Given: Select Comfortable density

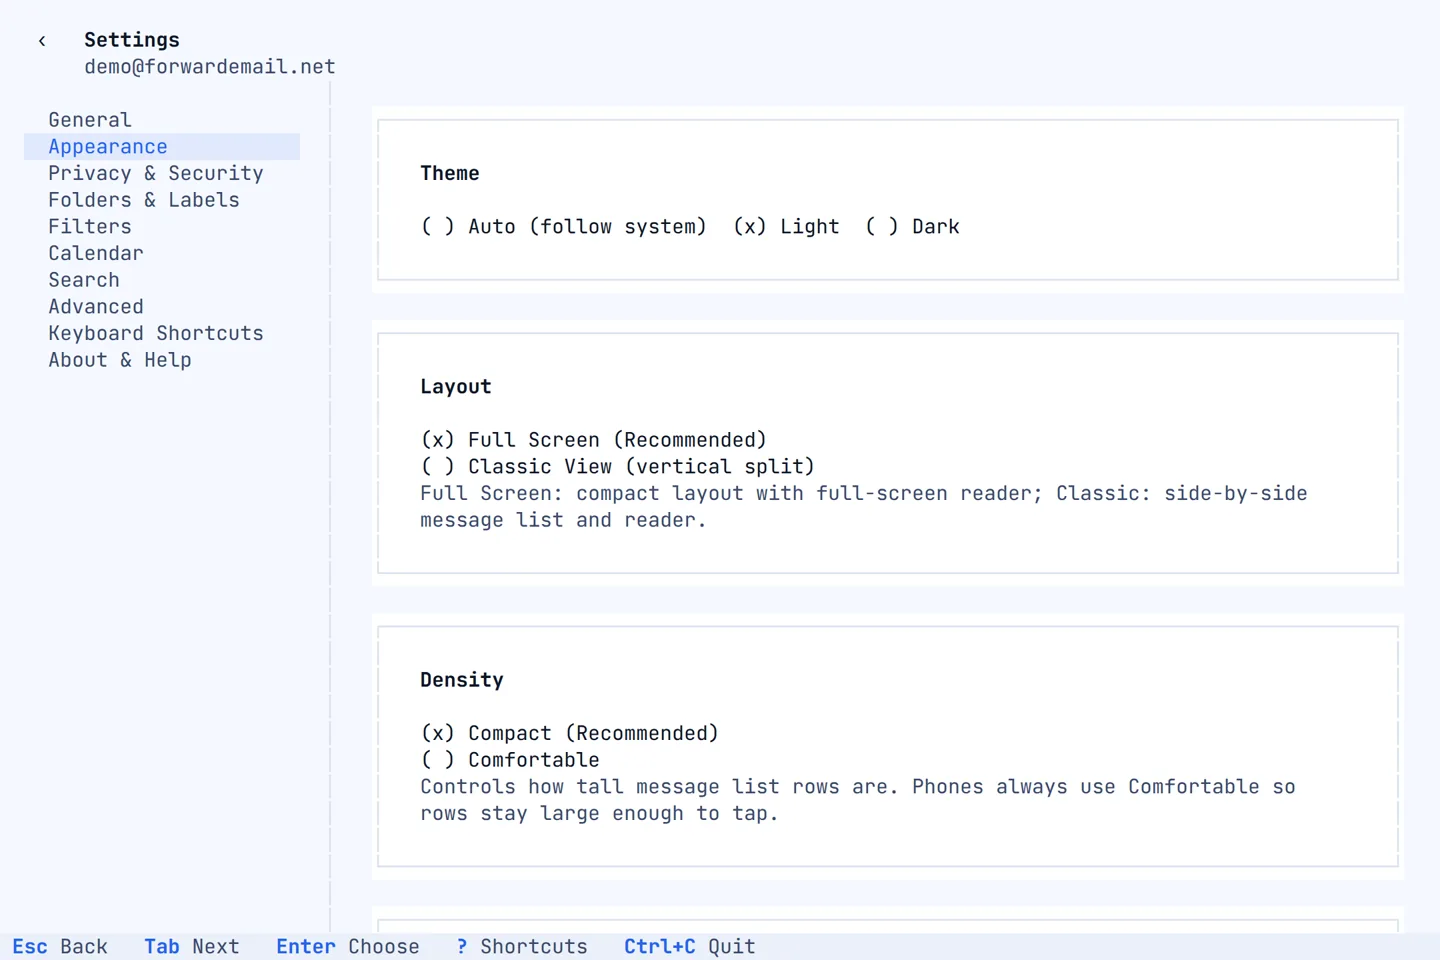Looking at the screenshot, I should [510, 760].
